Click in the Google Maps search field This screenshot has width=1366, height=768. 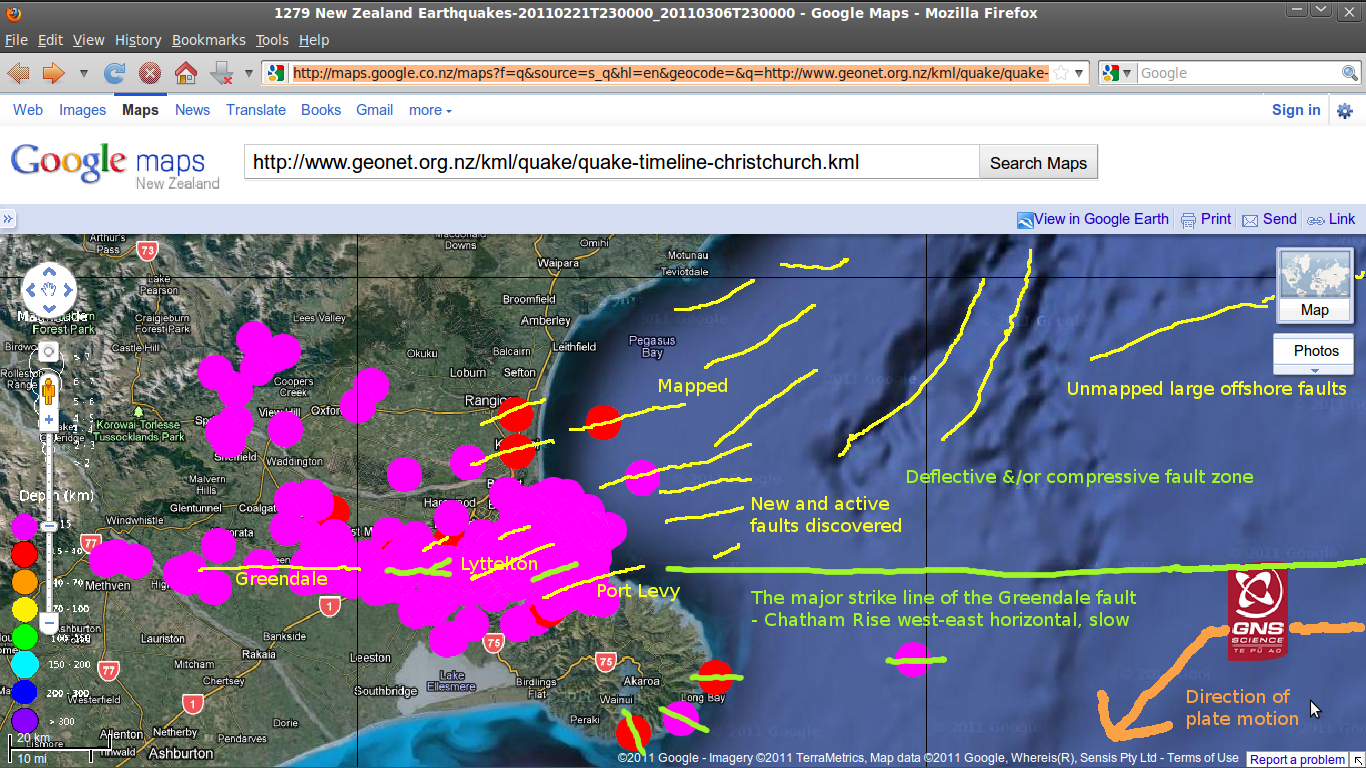(611, 162)
